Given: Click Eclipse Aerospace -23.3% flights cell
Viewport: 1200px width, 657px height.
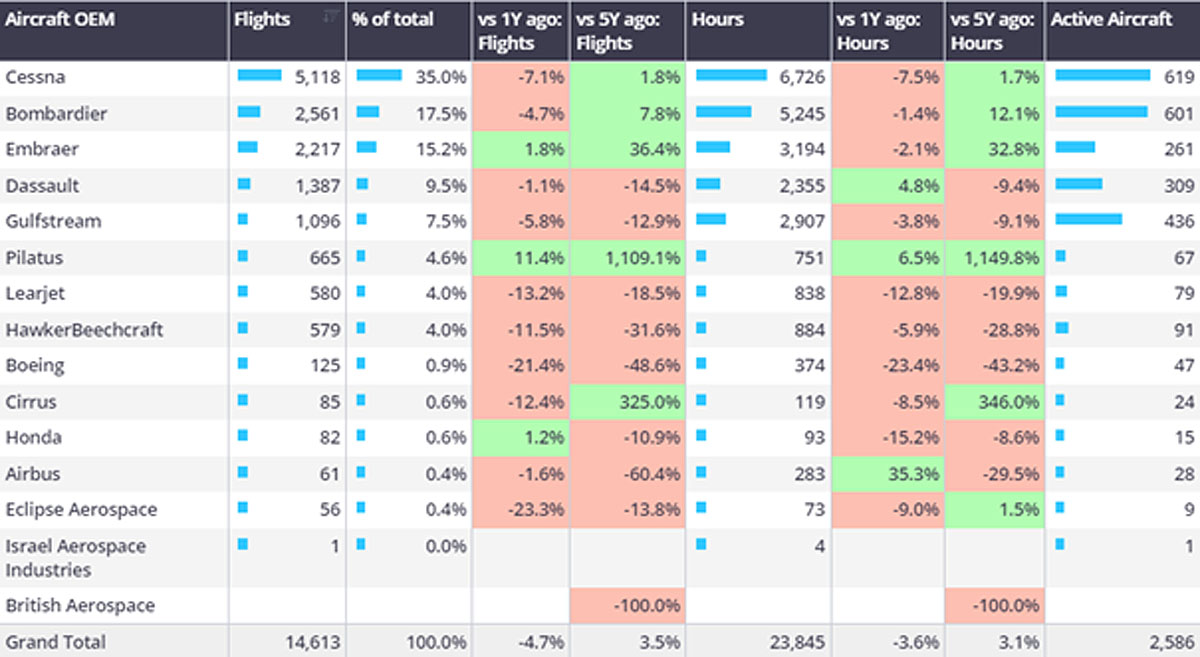Looking at the screenshot, I should [520, 509].
